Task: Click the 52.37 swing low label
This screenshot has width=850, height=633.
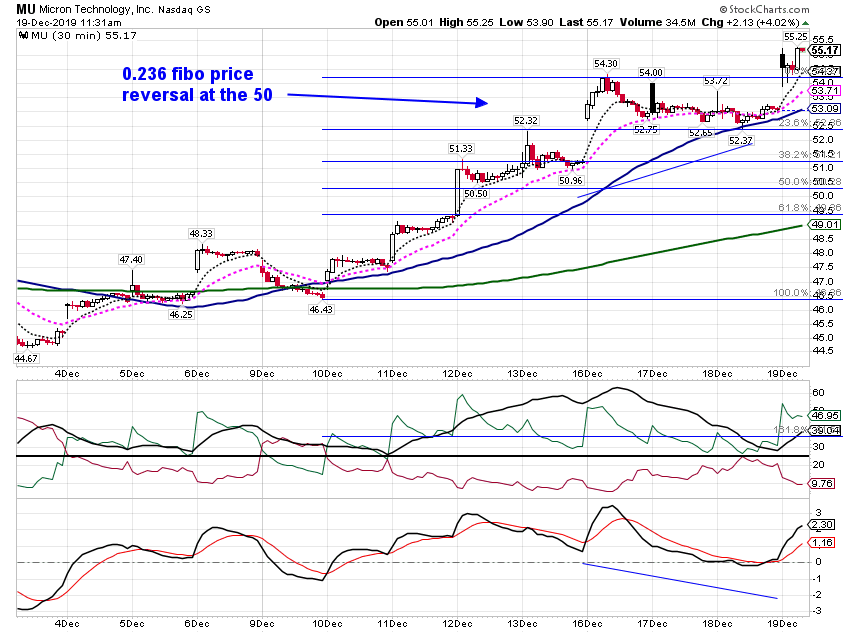Action: [x=740, y=141]
